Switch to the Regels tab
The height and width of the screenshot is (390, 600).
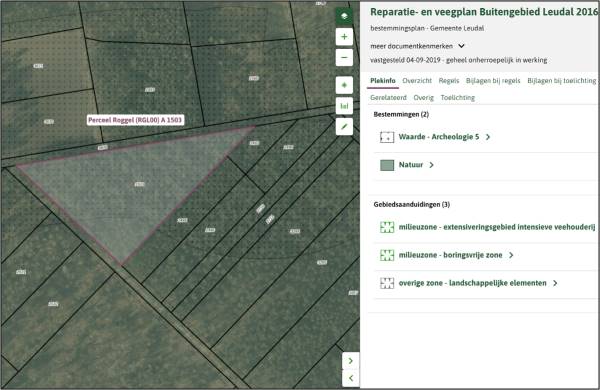point(448,81)
